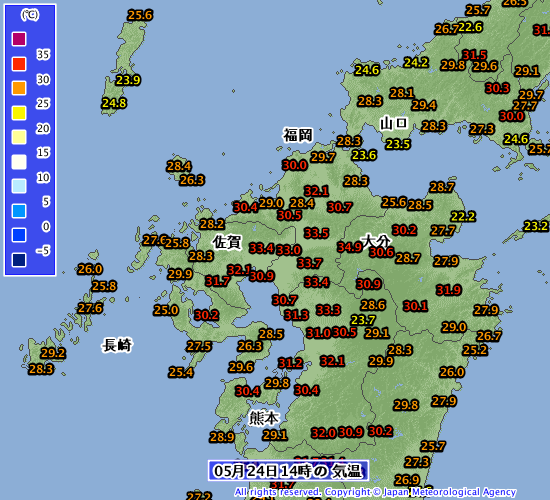550x500 pixels.
Task: Click the 山口 prefecture label
Action: click(x=394, y=123)
